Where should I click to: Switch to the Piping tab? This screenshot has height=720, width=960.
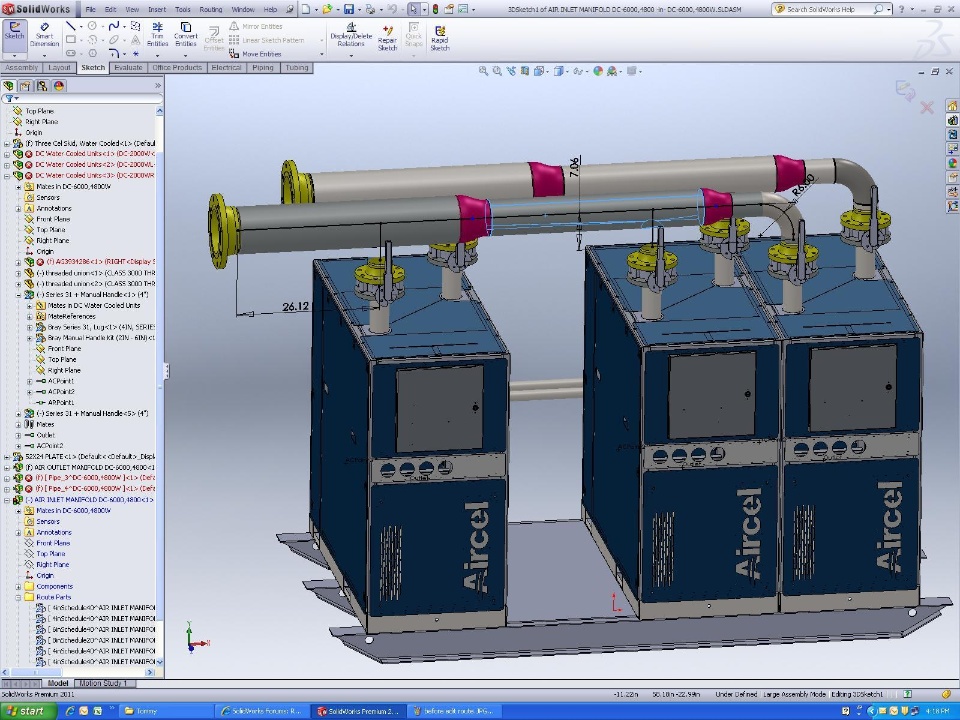point(263,67)
